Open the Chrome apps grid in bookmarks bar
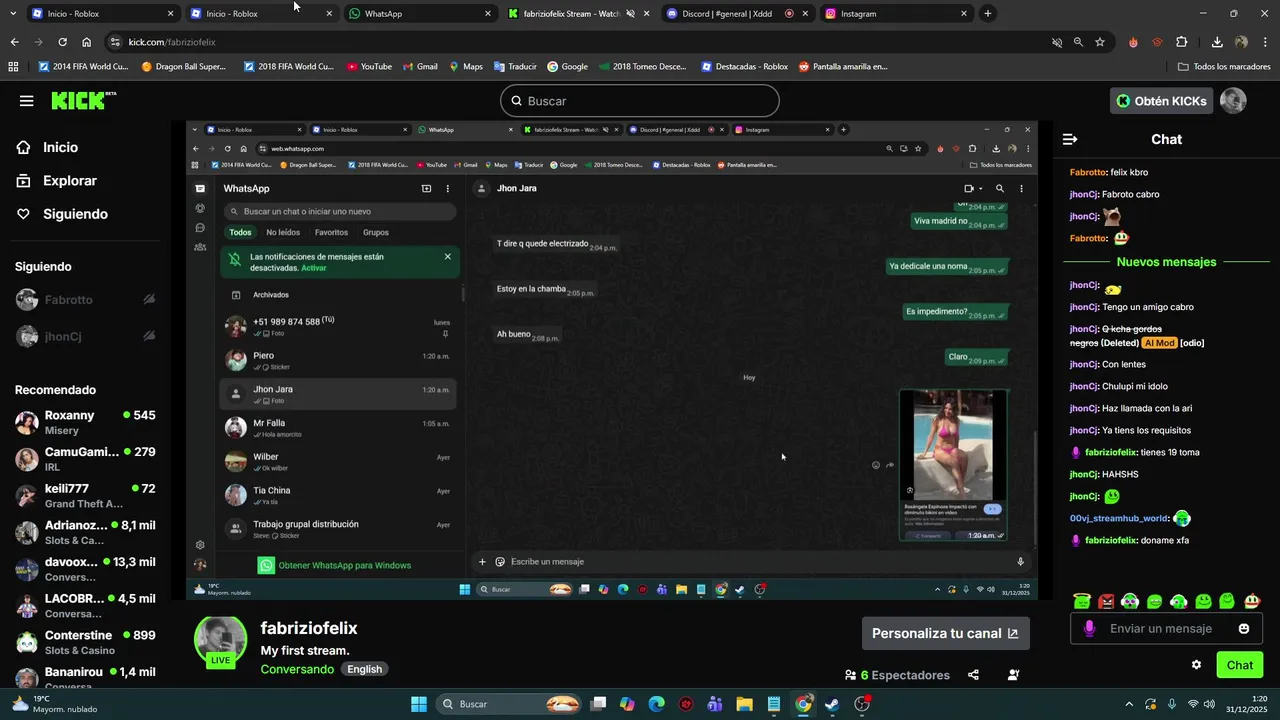The height and width of the screenshot is (720, 1280). [x=13, y=67]
